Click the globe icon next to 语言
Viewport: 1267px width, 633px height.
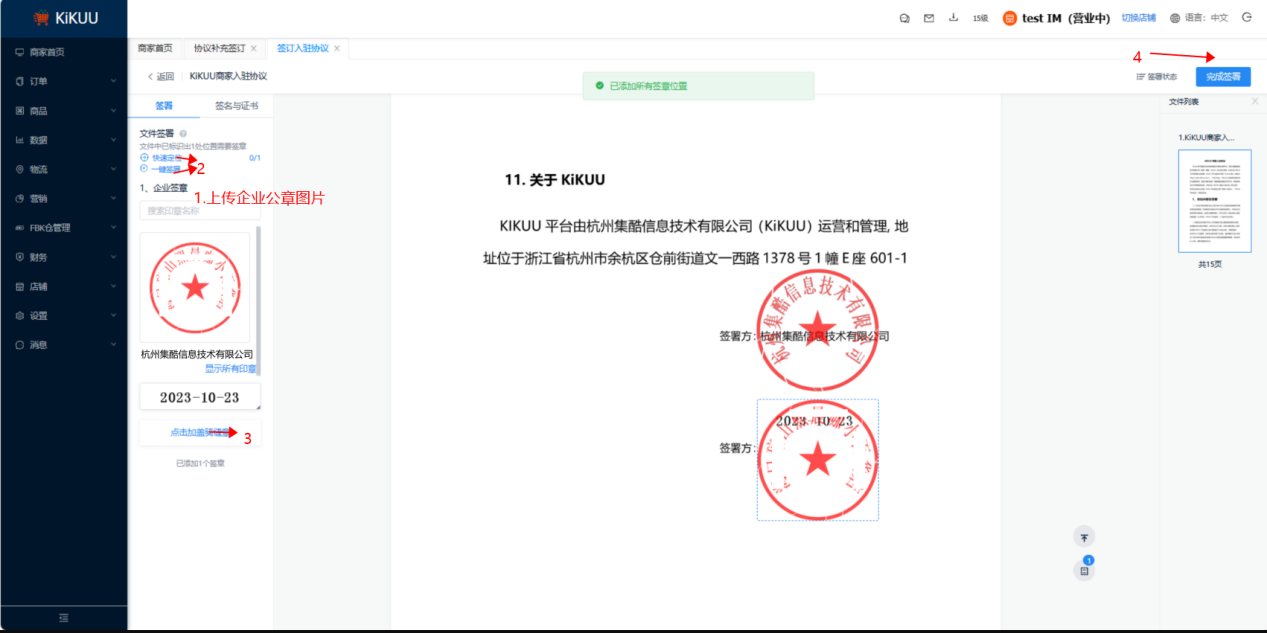[x=1174, y=18]
